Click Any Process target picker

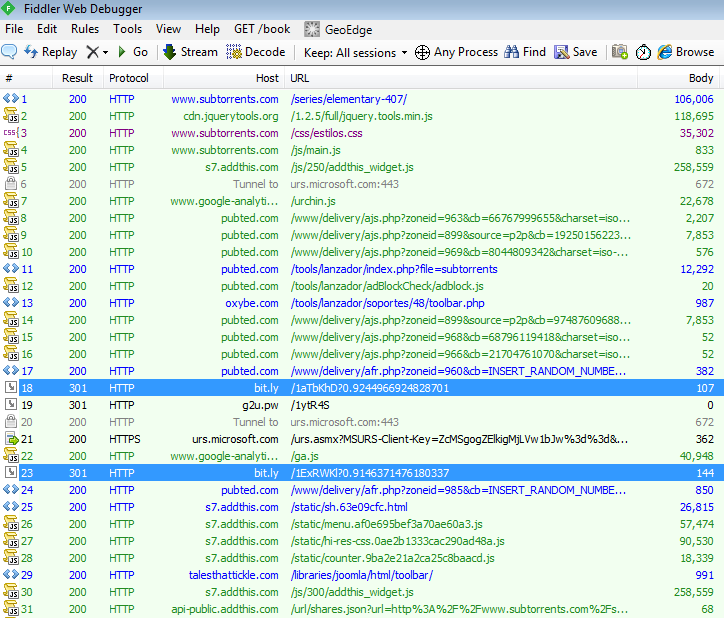coord(456,52)
